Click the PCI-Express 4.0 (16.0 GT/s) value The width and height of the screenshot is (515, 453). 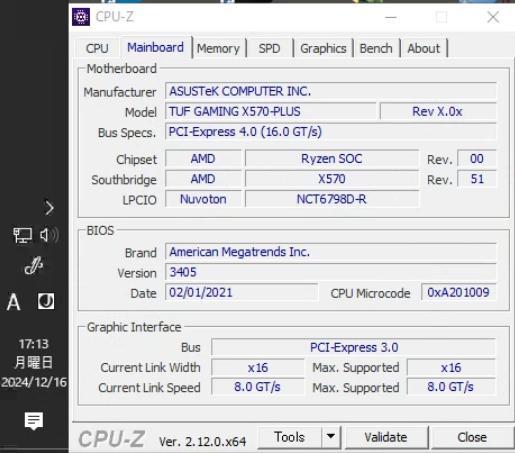pyautogui.click(x=331, y=132)
